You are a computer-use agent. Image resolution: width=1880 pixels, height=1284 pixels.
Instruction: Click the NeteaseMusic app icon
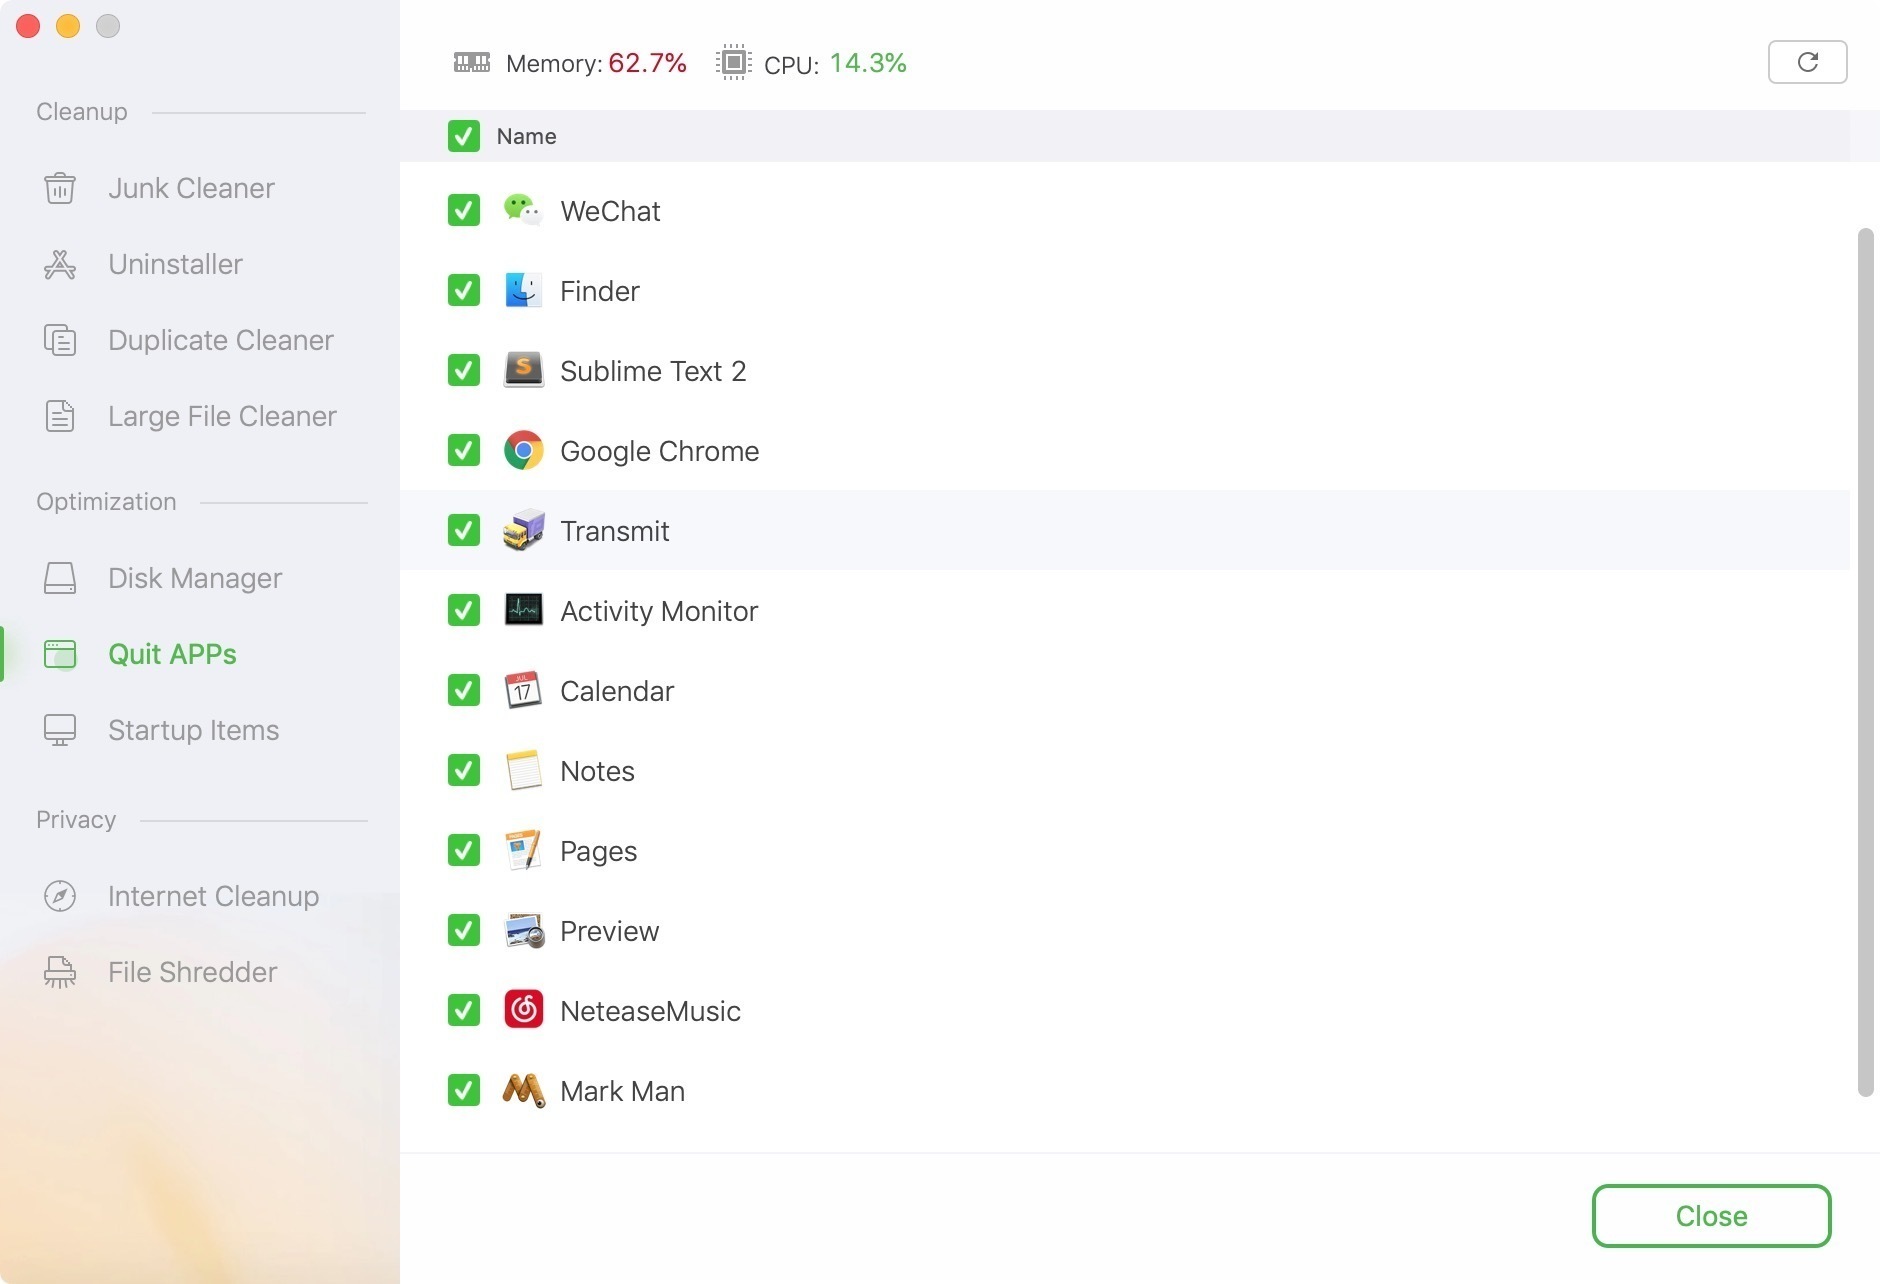[523, 1010]
